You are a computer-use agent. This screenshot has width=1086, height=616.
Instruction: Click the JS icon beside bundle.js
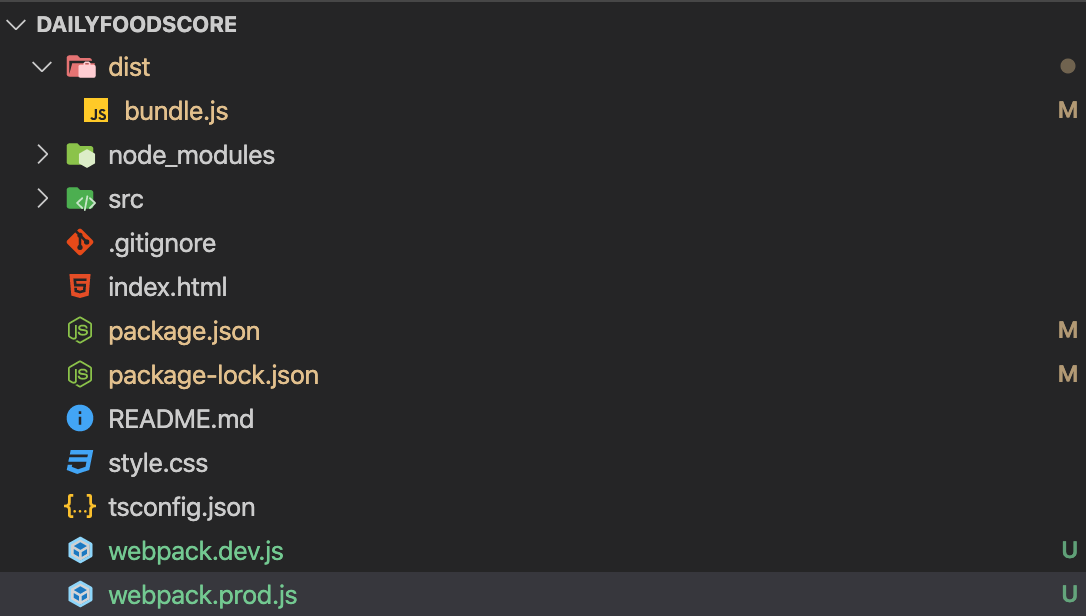[96, 111]
